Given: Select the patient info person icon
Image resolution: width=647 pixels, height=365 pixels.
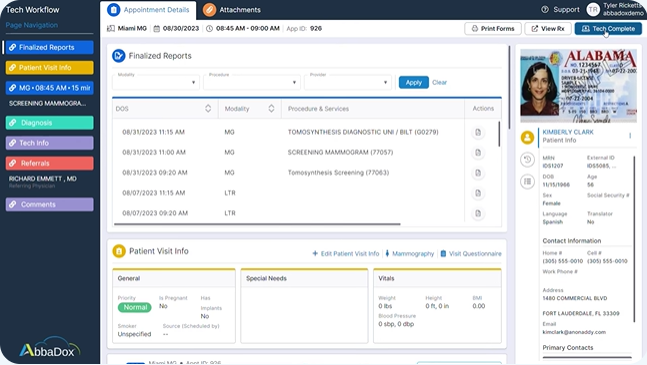Looking at the screenshot, I should tap(527, 137).
